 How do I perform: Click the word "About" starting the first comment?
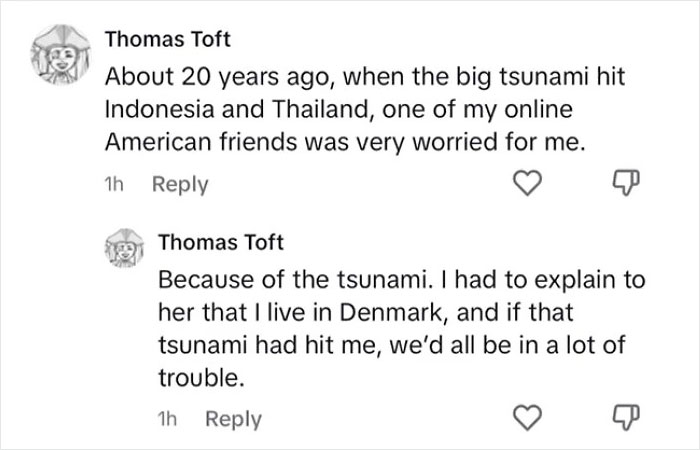pyautogui.click(x=135, y=75)
